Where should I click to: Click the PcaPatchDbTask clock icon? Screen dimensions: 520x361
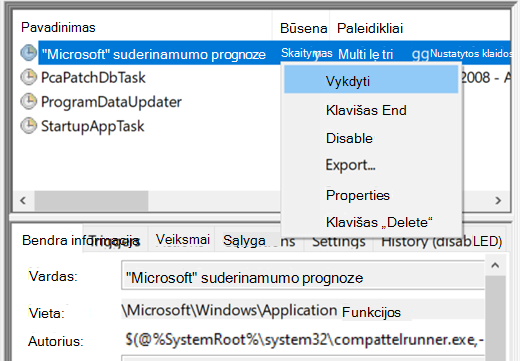coord(29,77)
